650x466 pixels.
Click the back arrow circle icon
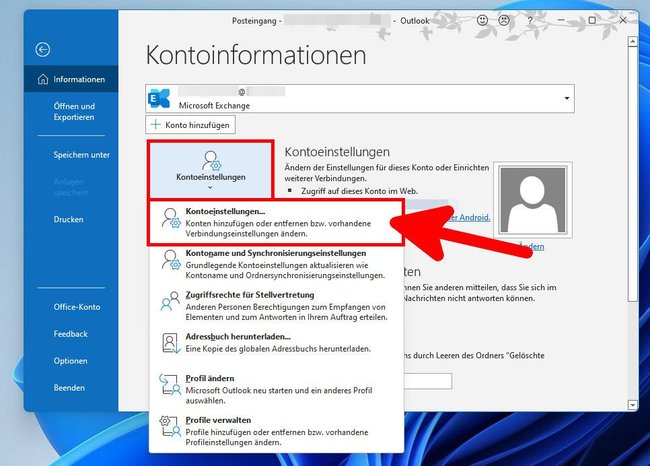pyautogui.click(x=43, y=50)
